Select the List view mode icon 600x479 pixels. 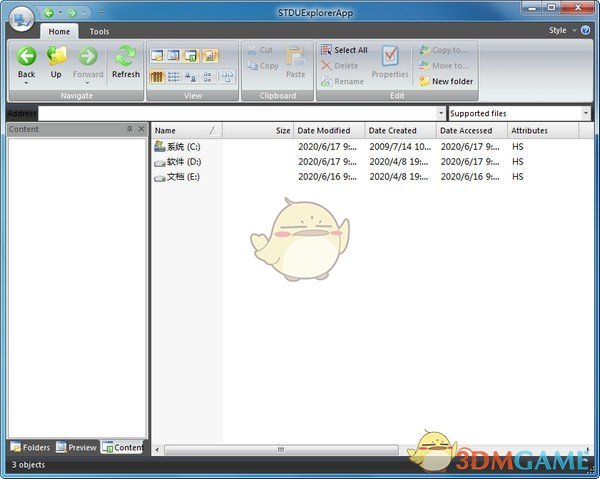coord(174,77)
